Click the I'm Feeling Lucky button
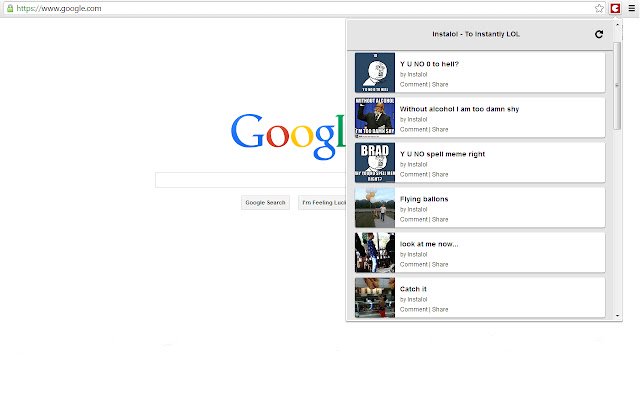The width and height of the screenshot is (640, 400). (322, 202)
